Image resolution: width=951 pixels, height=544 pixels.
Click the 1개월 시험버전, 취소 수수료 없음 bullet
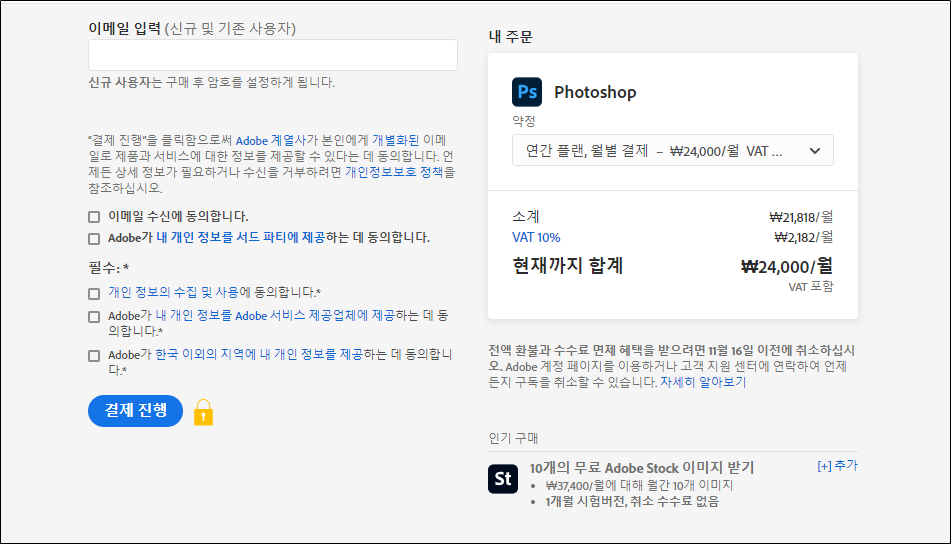[631, 502]
